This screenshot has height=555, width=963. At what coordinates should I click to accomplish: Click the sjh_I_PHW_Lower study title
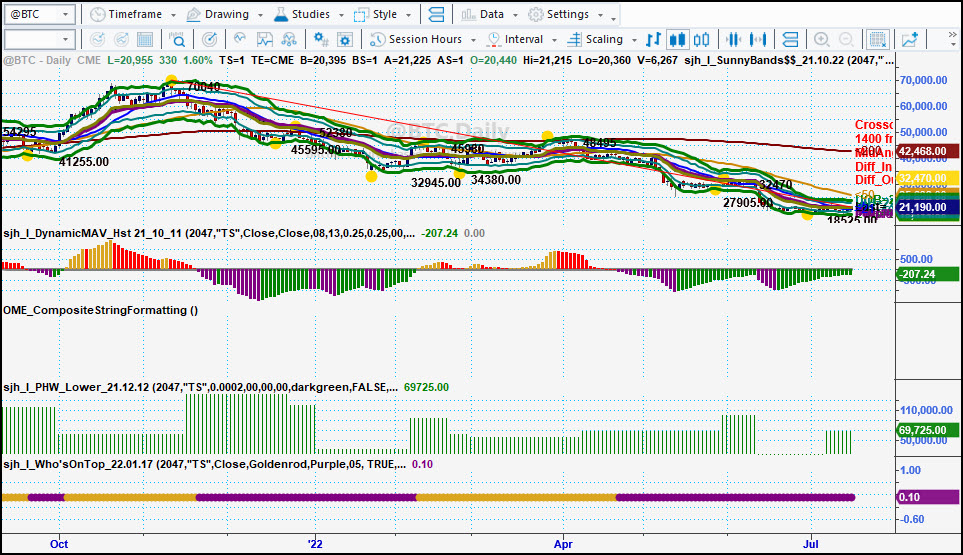coord(200,387)
